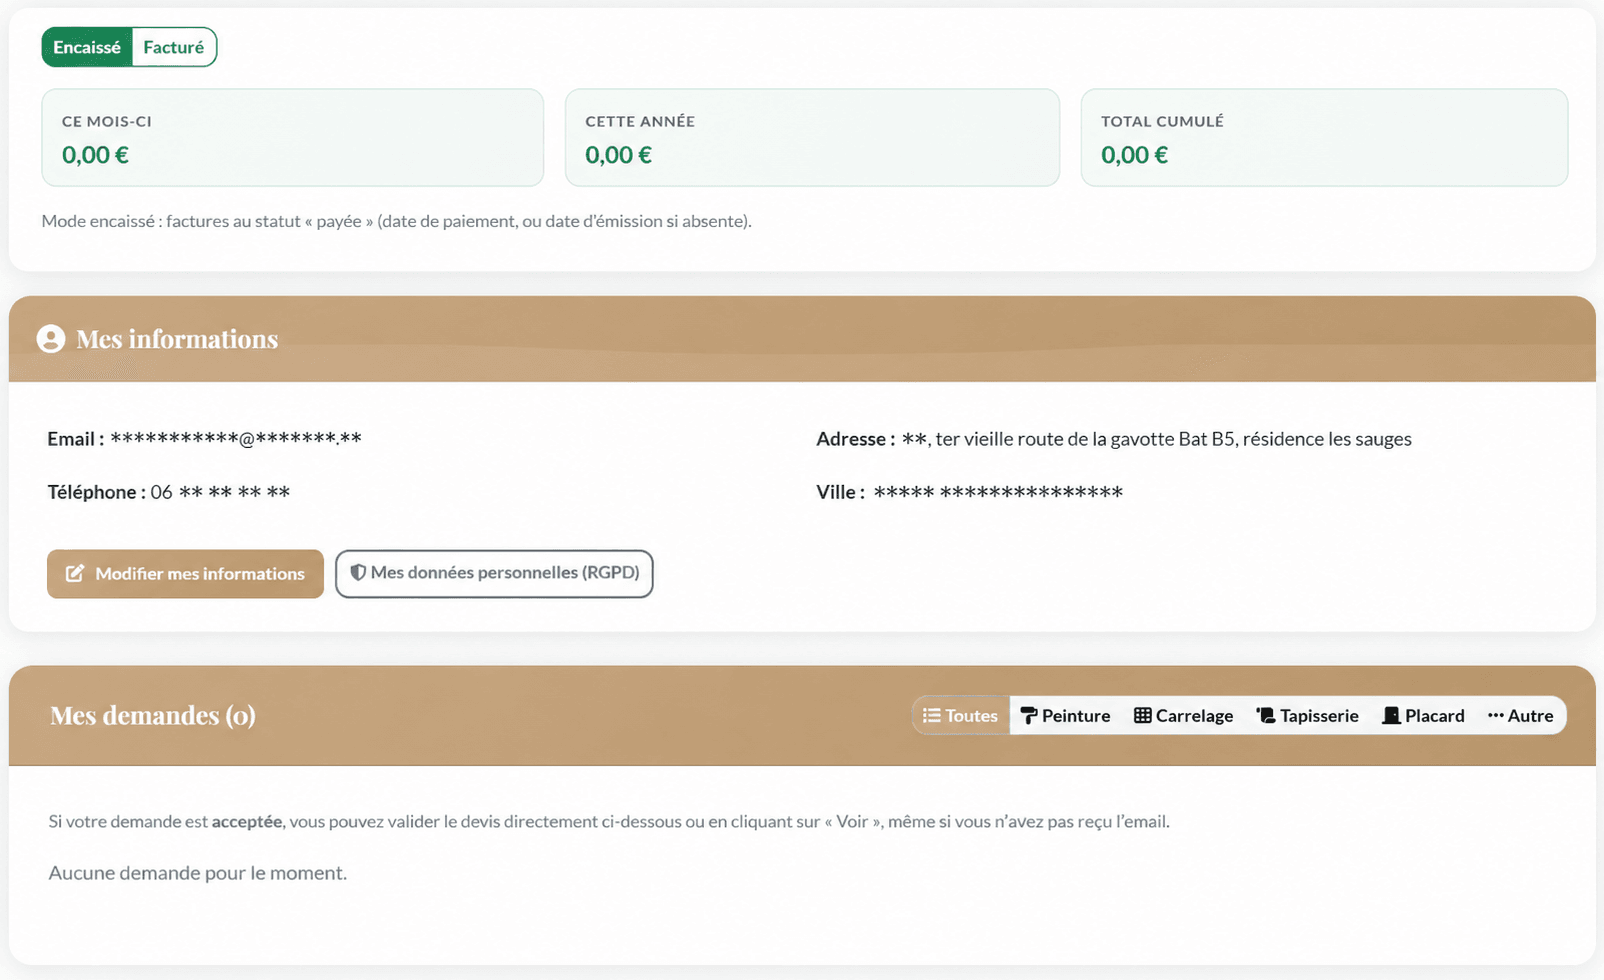Click the masked Email value

tap(236, 439)
